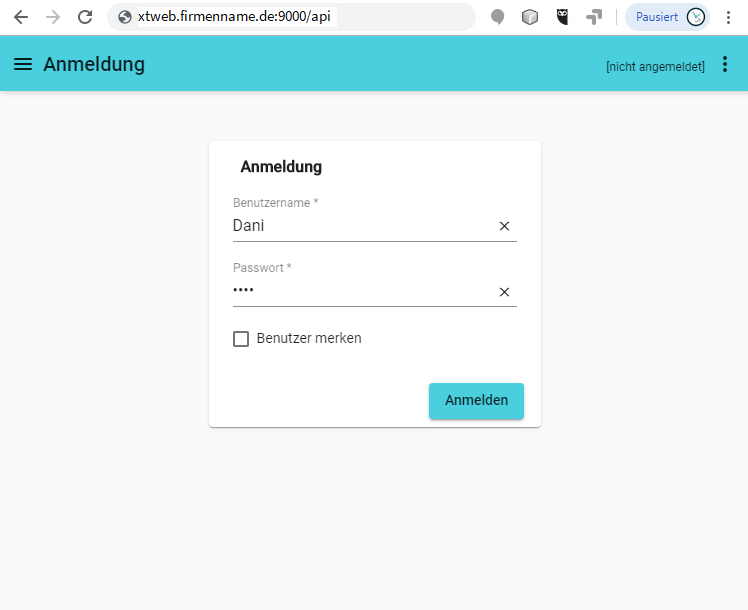Go back using the browser back arrow

point(21,17)
